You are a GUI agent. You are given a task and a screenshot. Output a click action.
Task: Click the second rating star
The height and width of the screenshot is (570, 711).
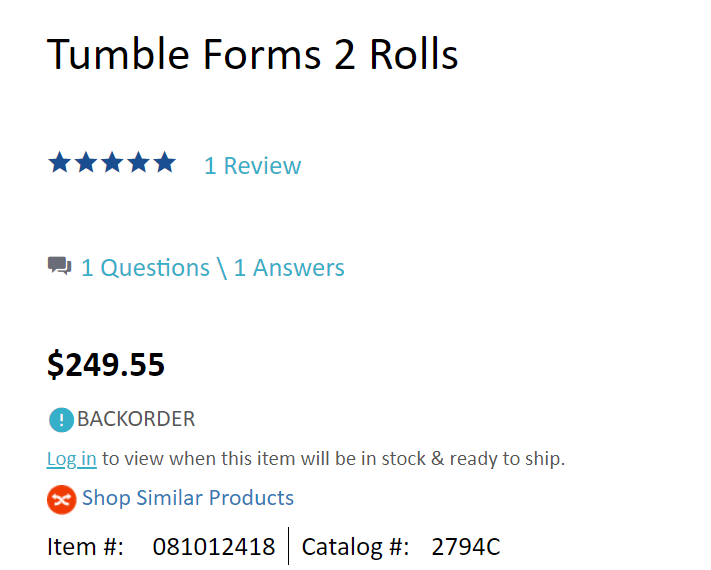(x=86, y=163)
